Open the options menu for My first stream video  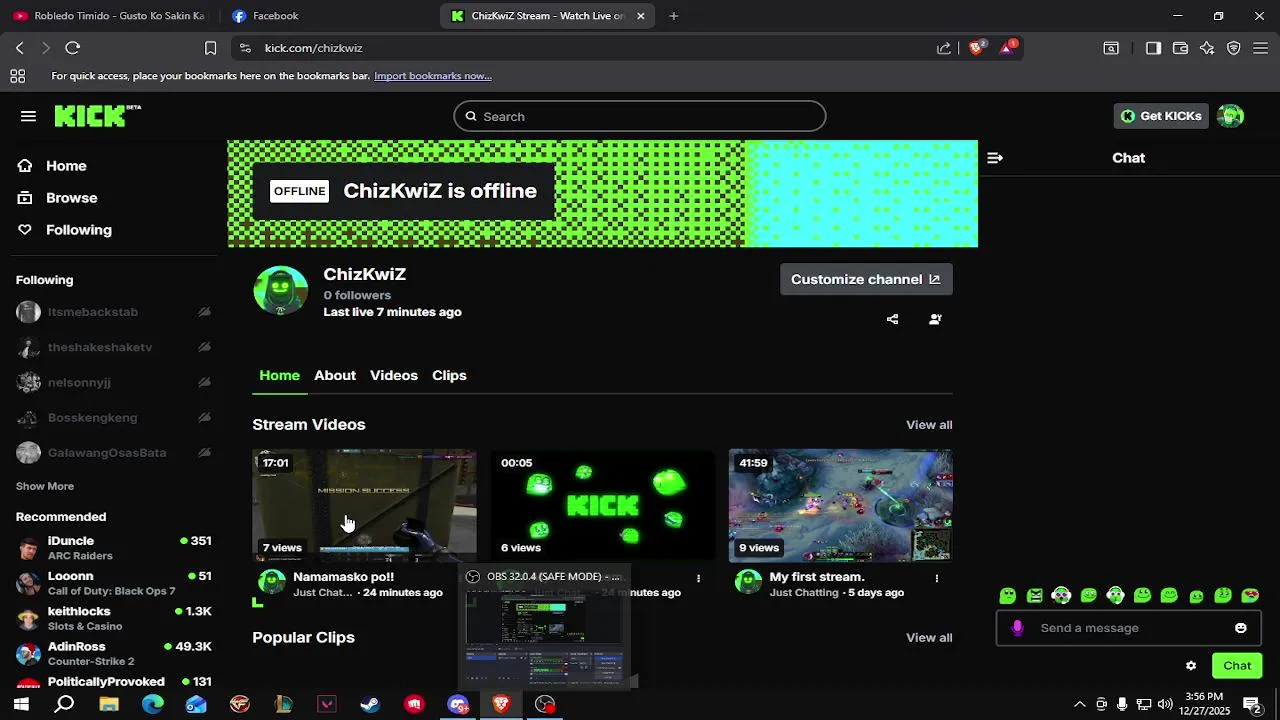[x=937, y=578]
